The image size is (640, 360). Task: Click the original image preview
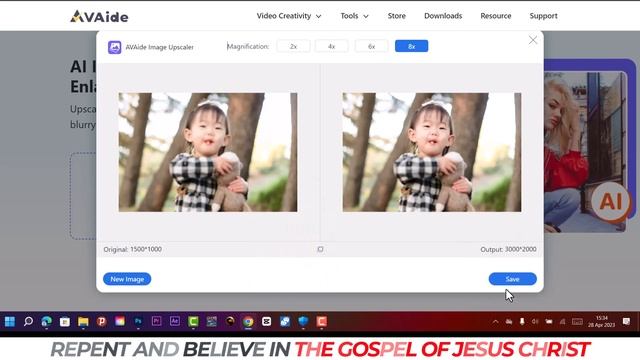coord(208,152)
